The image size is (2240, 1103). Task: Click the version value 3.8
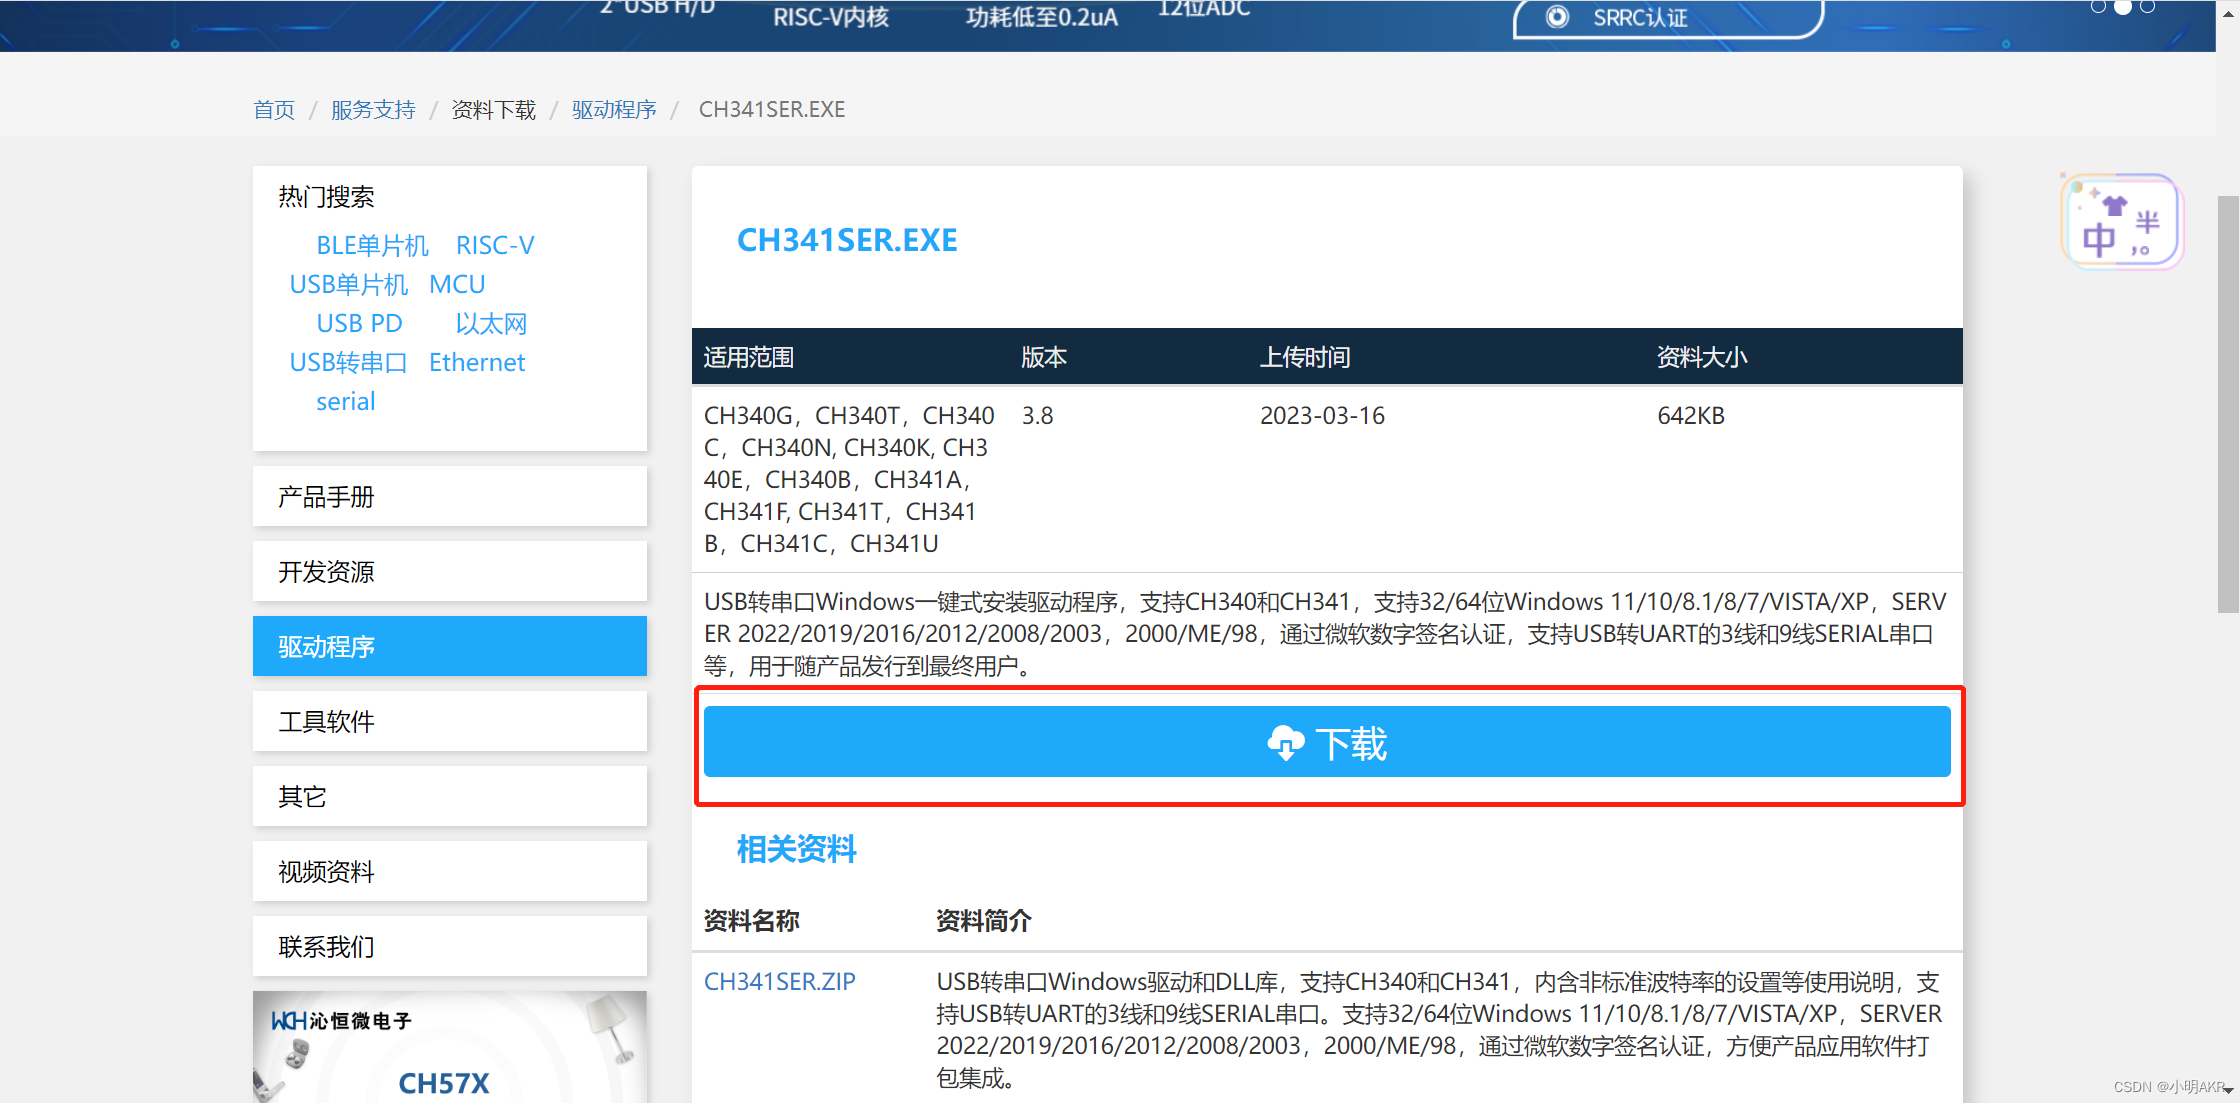click(1037, 415)
